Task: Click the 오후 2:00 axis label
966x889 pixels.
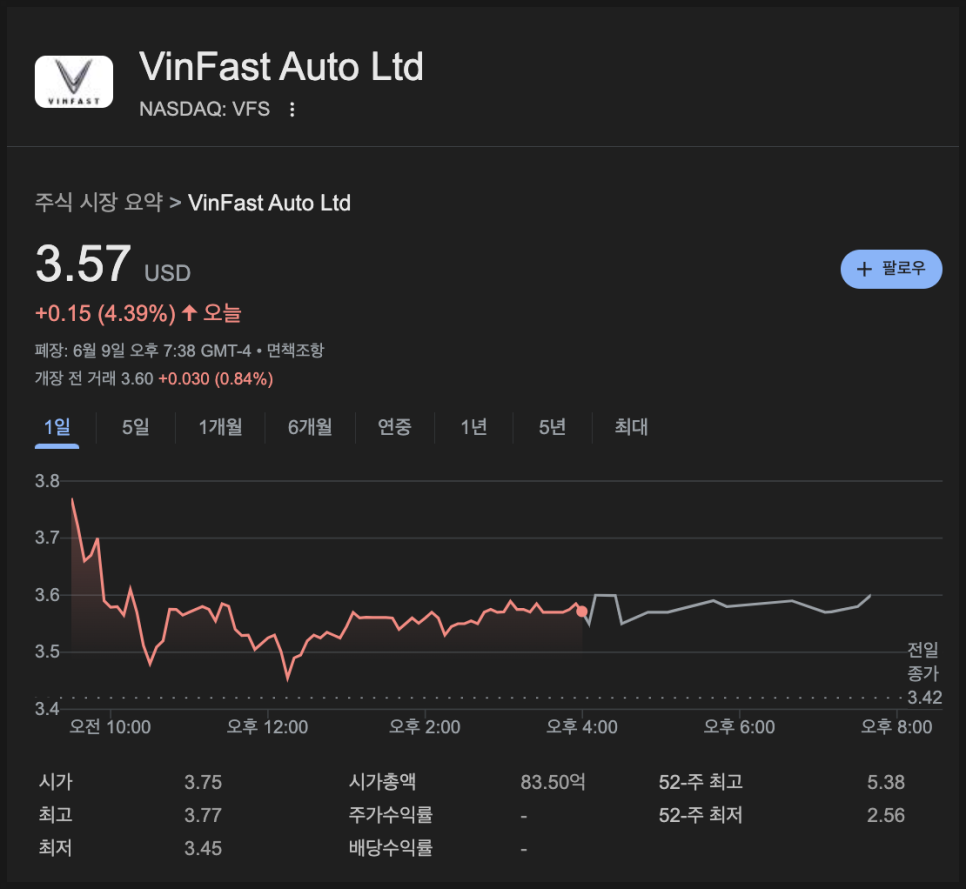Action: pyautogui.click(x=424, y=727)
